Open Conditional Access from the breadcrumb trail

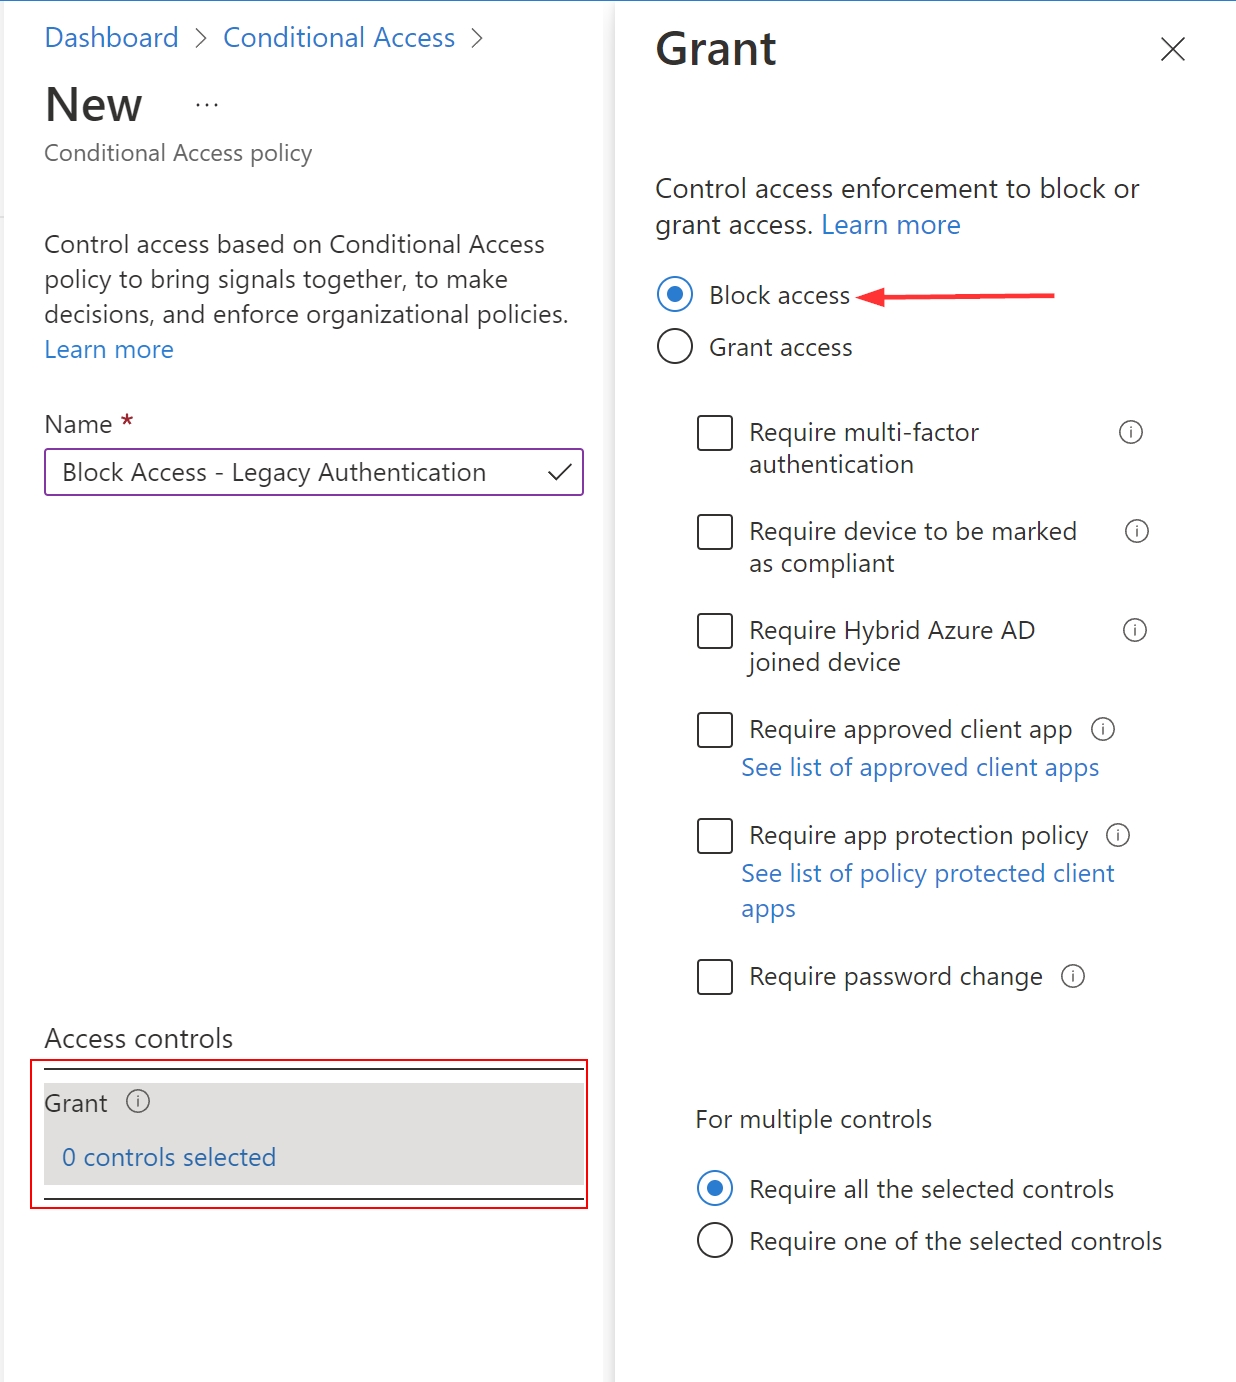pos(339,37)
